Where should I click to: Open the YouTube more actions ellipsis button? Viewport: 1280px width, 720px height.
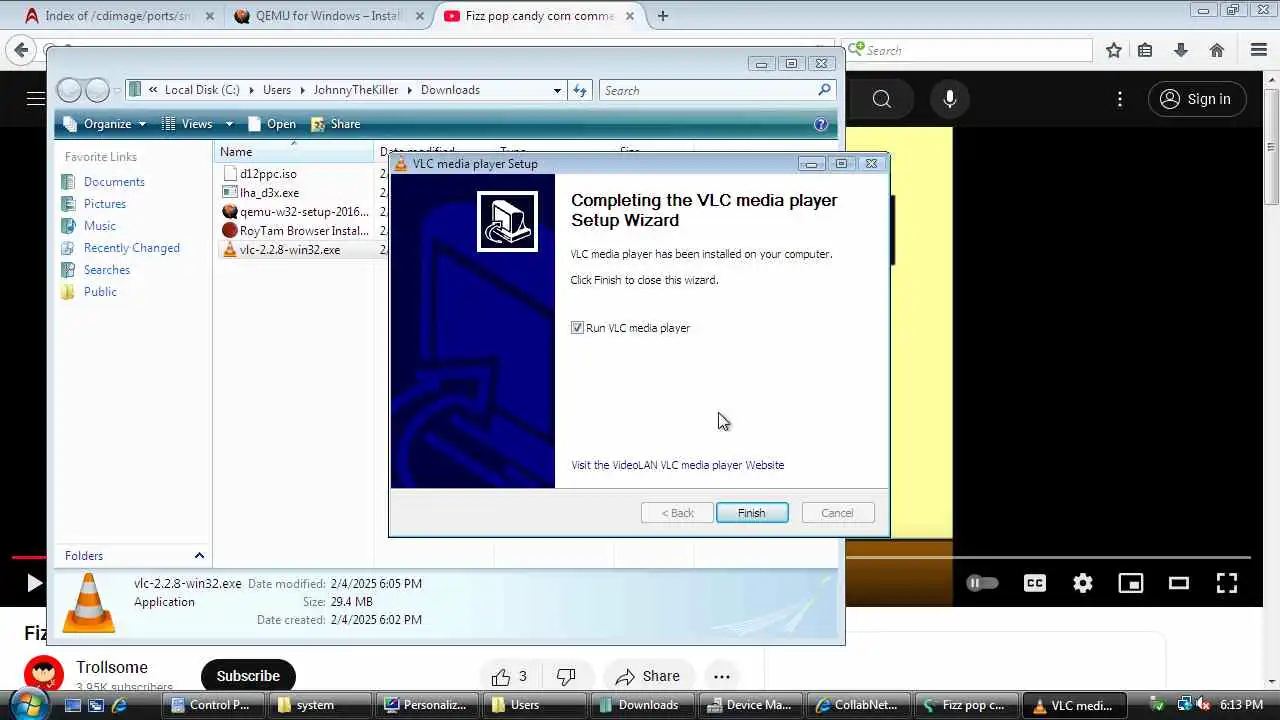pyautogui.click(x=721, y=677)
